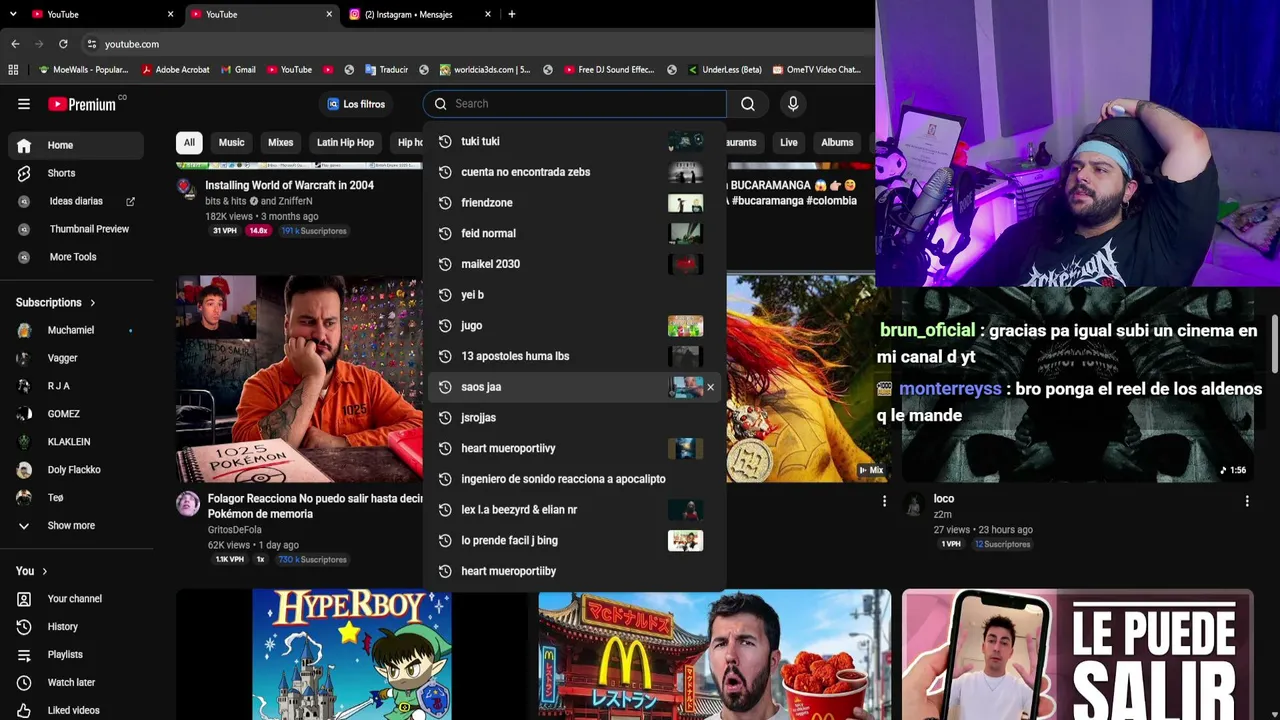Select the 'jsrojjas' search suggestion
The height and width of the screenshot is (720, 1280).
[x=575, y=418]
